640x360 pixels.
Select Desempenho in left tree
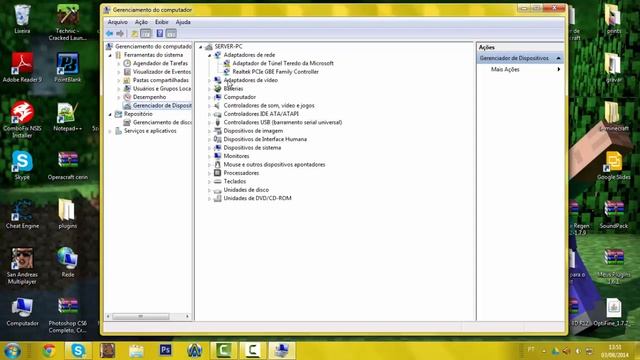pyautogui.click(x=149, y=97)
